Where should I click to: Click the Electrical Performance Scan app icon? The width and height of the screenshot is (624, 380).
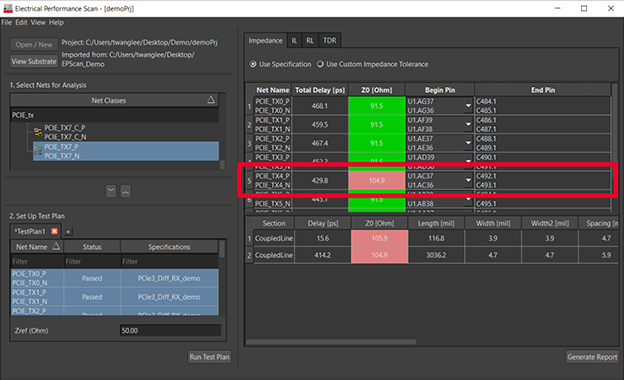click(x=8, y=8)
